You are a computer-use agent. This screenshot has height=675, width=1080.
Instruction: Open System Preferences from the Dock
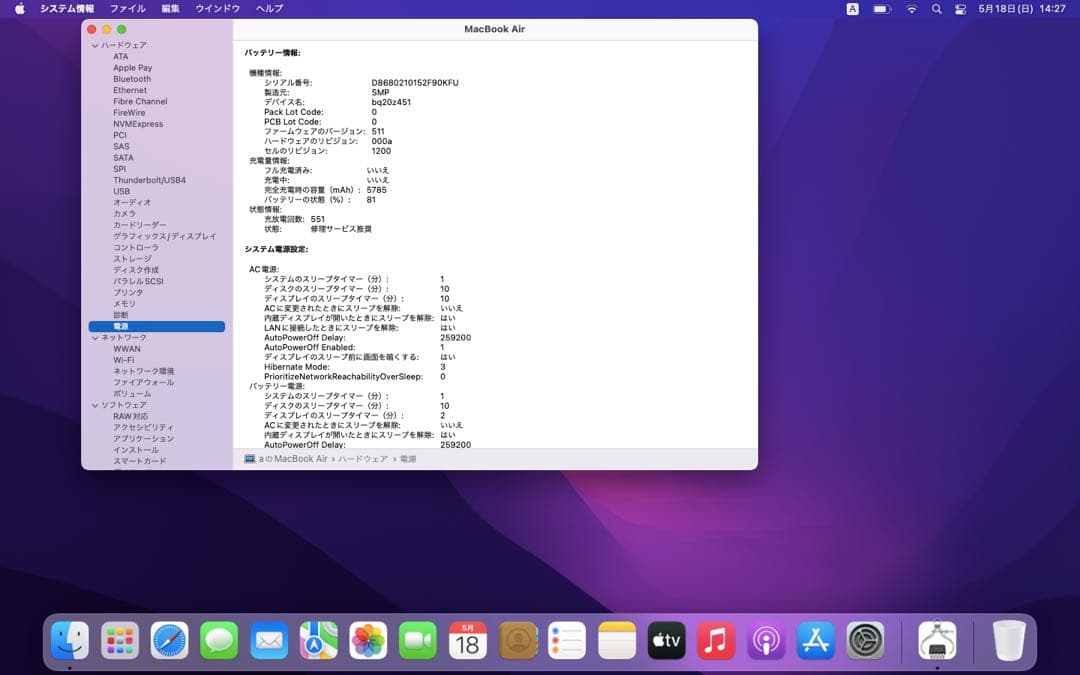[864, 642]
